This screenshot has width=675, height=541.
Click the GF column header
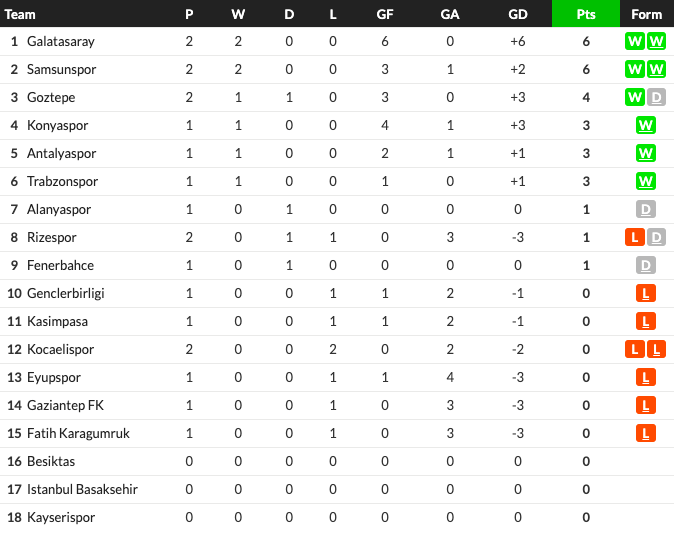click(x=384, y=14)
